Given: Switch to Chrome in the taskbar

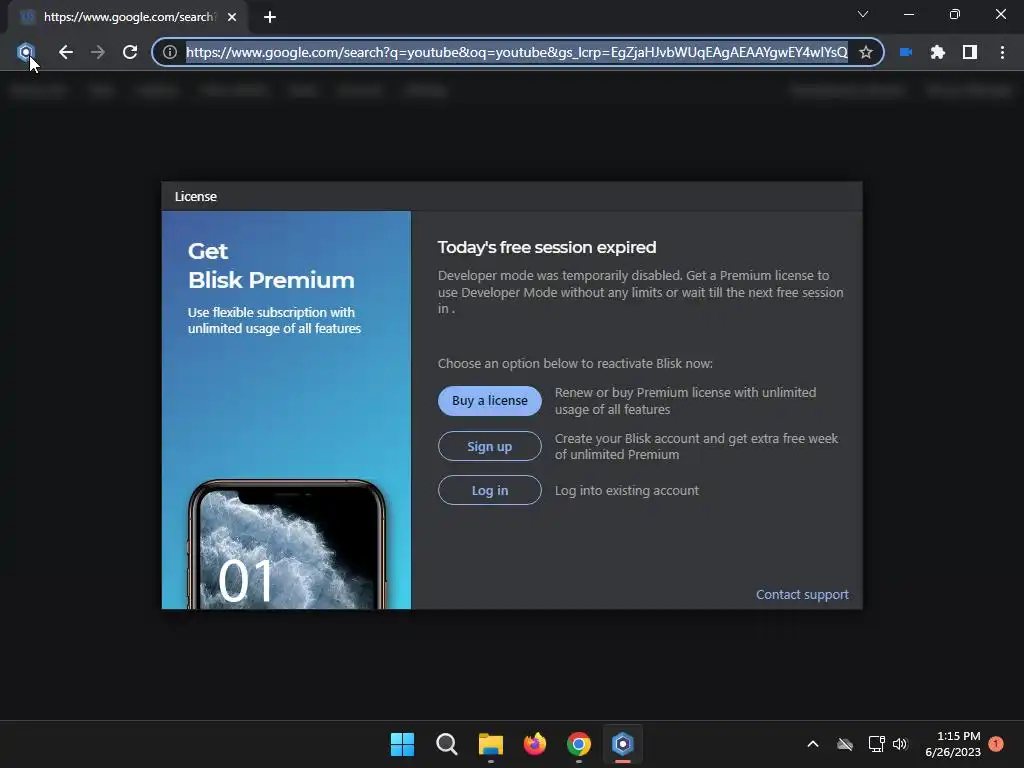Looking at the screenshot, I should coord(579,744).
